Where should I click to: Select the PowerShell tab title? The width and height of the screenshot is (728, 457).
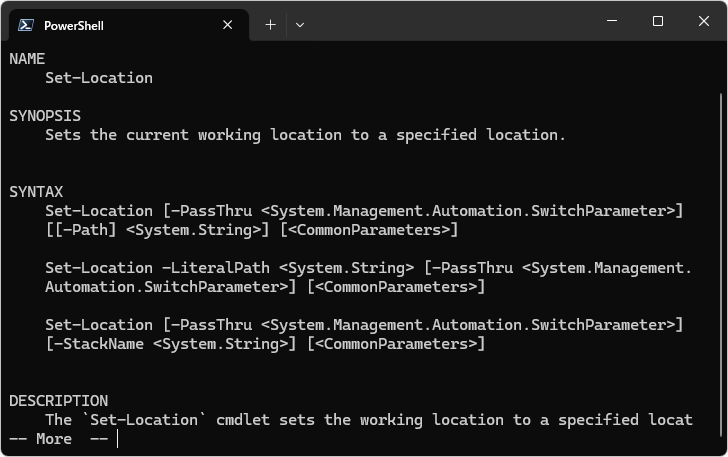click(74, 25)
